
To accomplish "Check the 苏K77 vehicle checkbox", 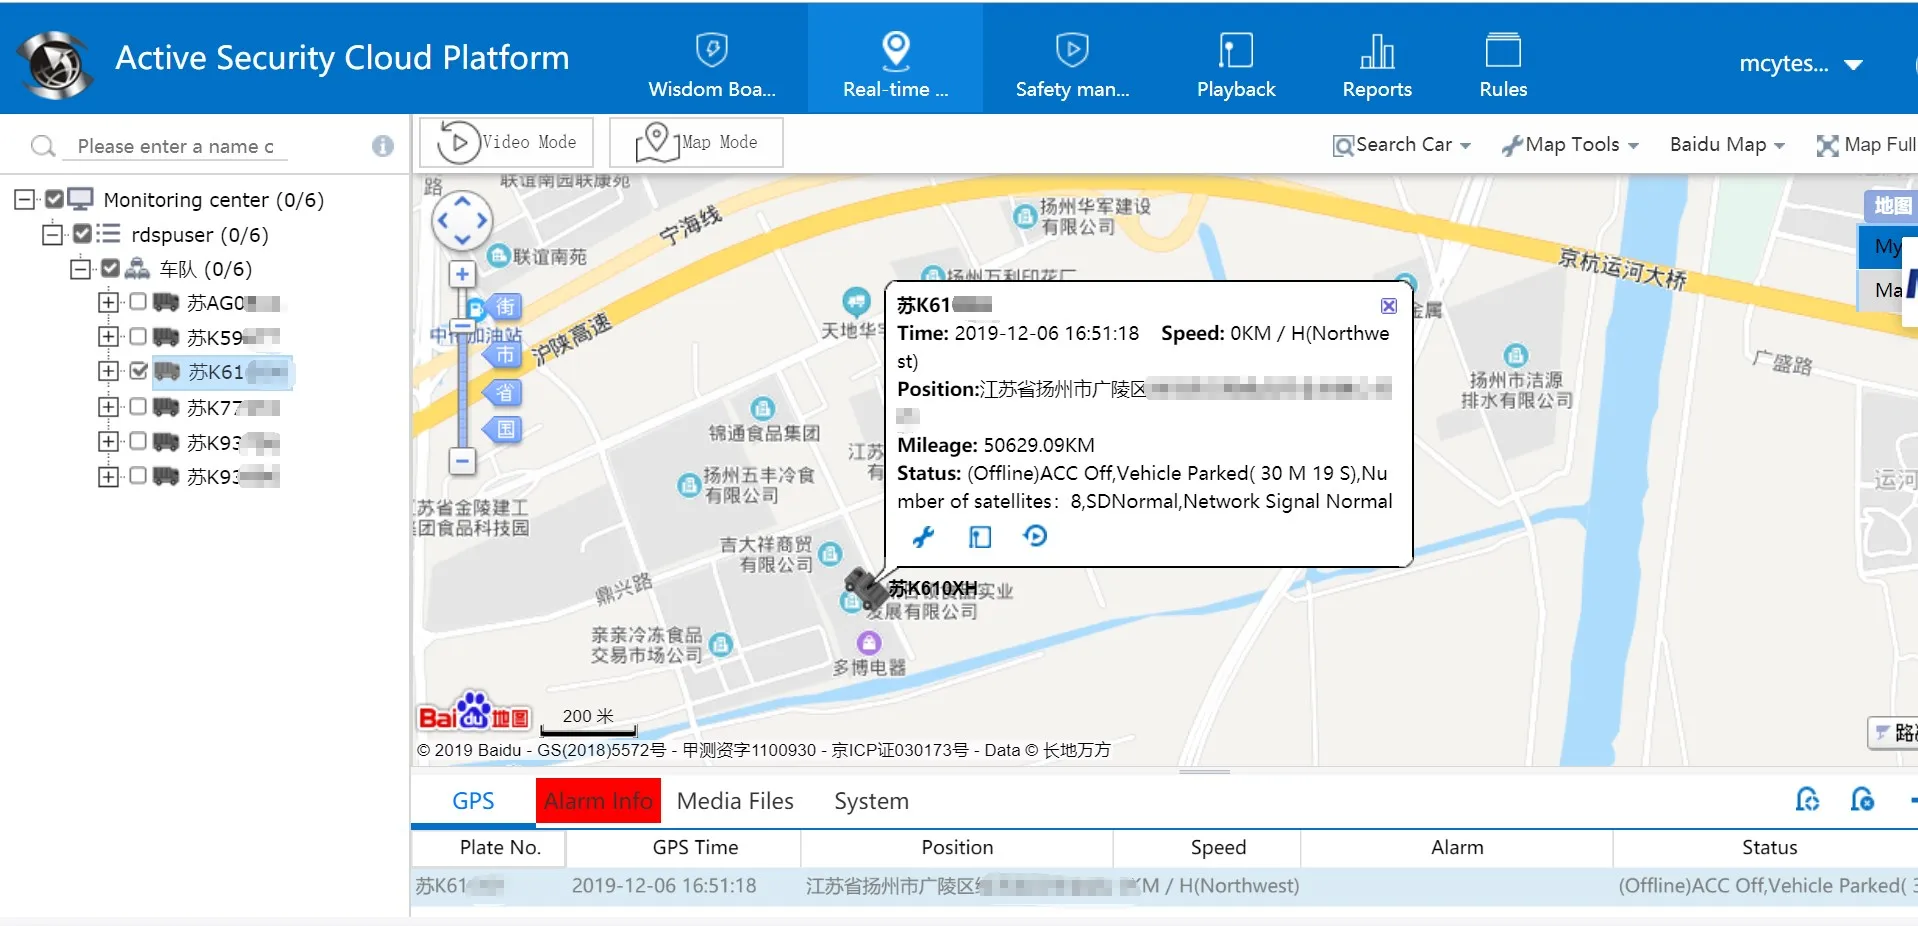I will point(138,407).
